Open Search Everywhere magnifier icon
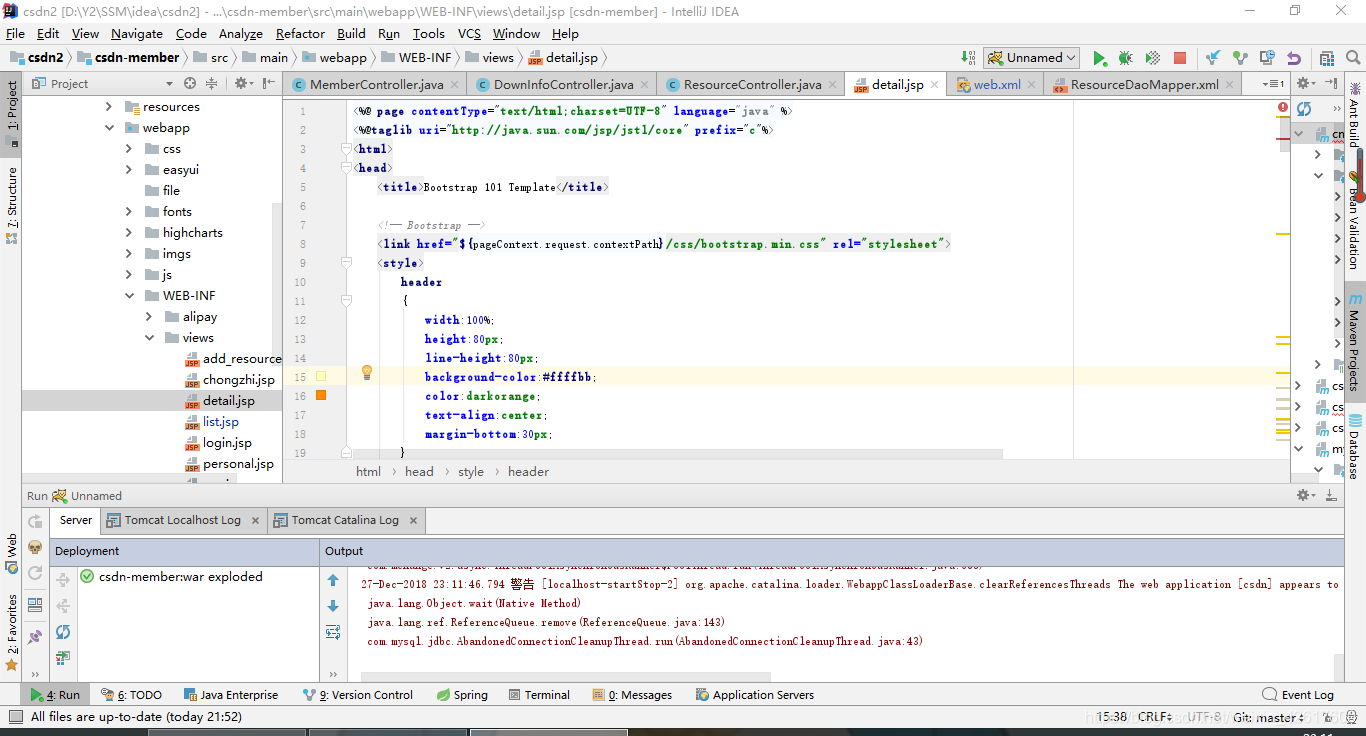Screen dimensions: 1366x736 [1353, 58]
